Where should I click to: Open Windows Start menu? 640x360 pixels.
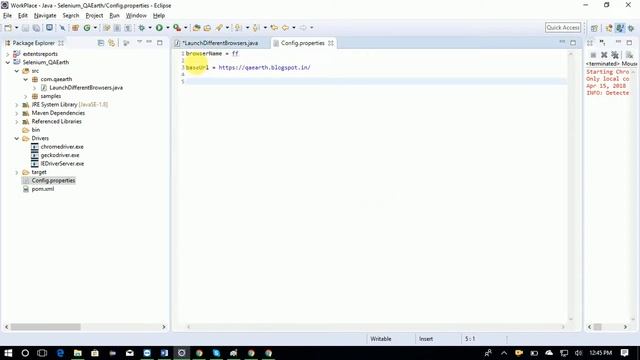[x=8, y=353]
